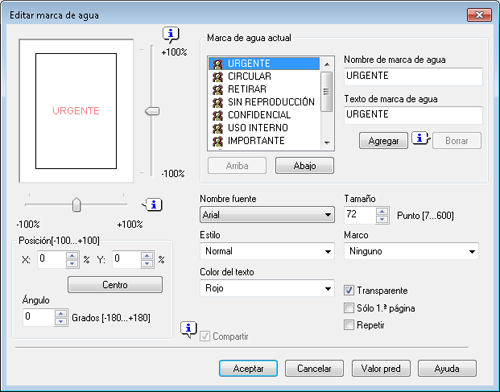The height and width of the screenshot is (392, 500).
Task: Click the X position input field
Action: (x=52, y=259)
